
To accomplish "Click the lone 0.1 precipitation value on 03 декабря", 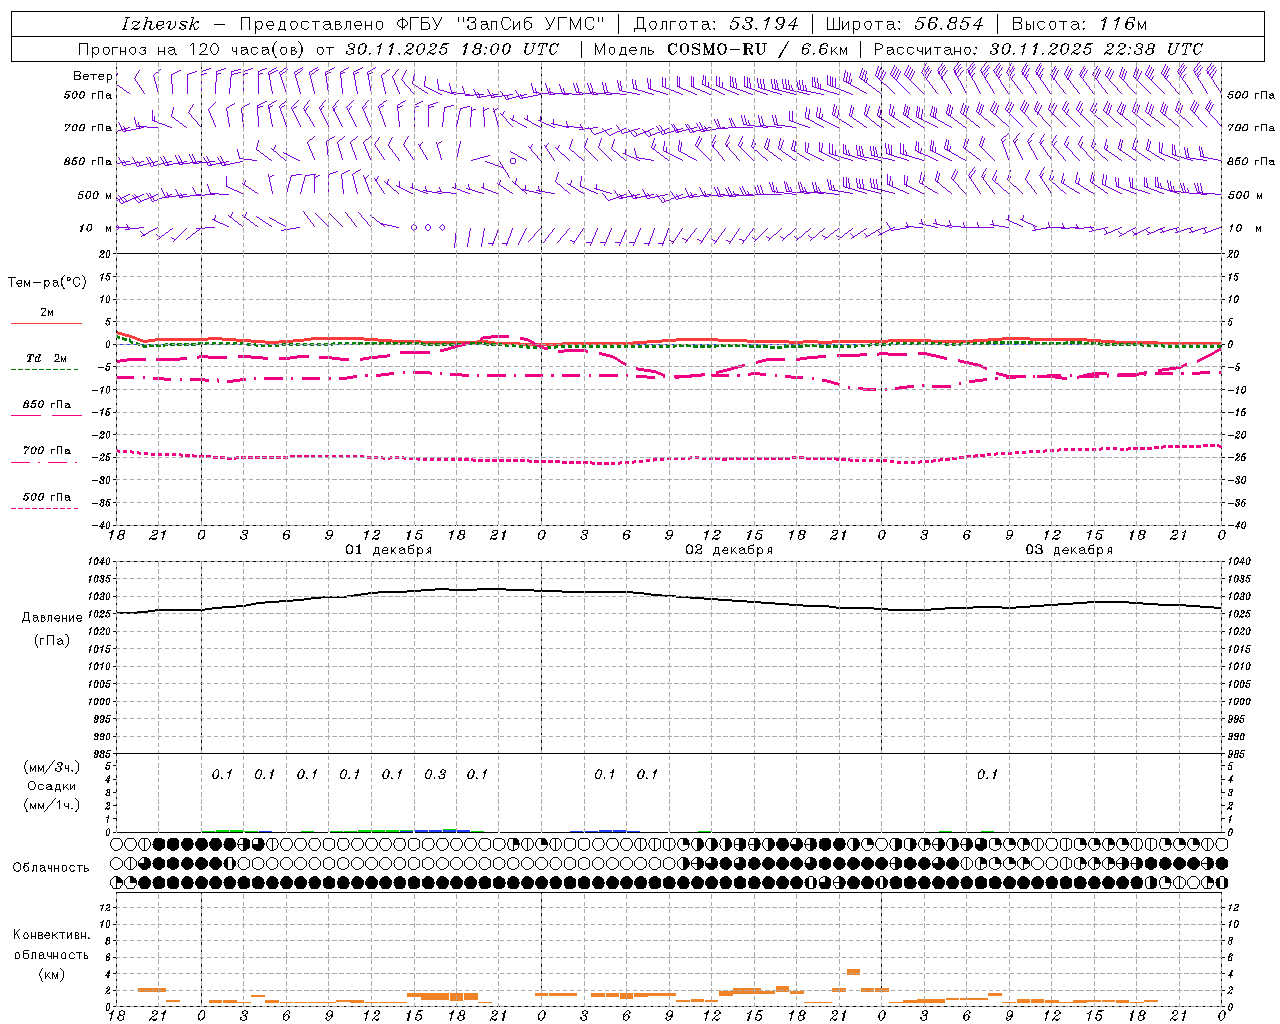I will (x=987, y=775).
